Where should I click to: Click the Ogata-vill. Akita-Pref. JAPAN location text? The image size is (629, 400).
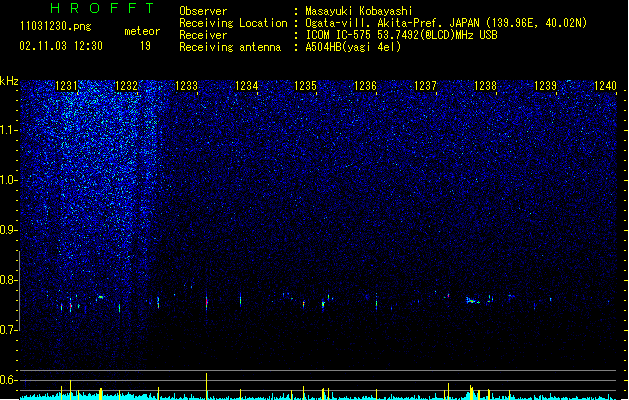[446, 23]
